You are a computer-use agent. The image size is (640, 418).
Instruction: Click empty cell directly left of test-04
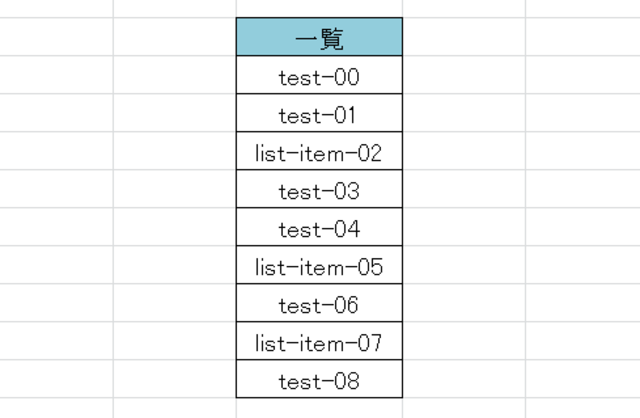click(x=175, y=228)
